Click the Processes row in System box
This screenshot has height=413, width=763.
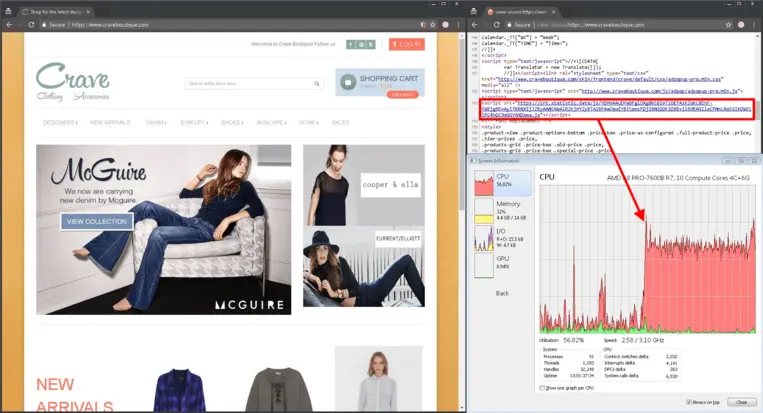coord(568,357)
